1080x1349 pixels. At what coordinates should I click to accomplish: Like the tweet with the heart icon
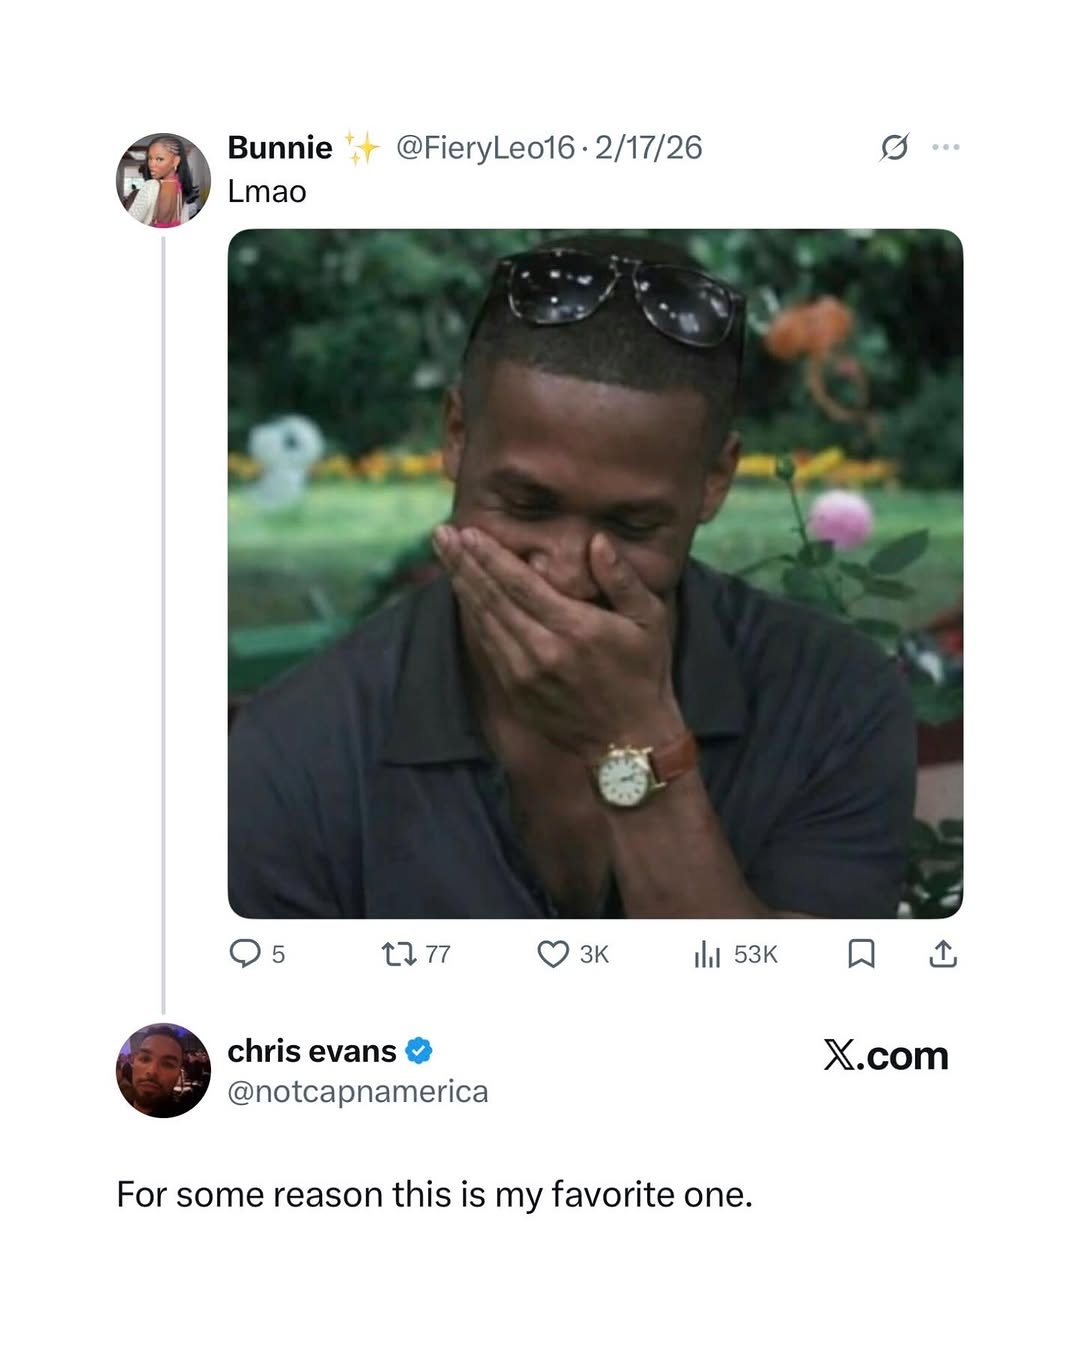553,954
